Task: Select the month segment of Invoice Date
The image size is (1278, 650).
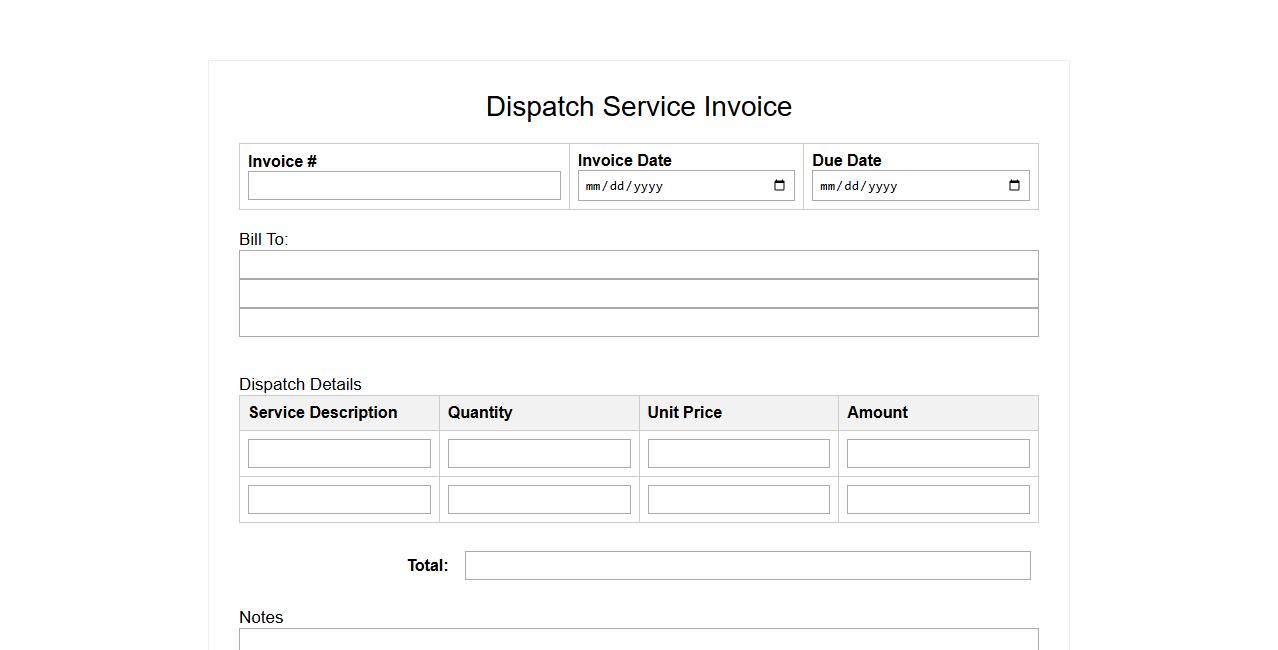Action: 593,186
